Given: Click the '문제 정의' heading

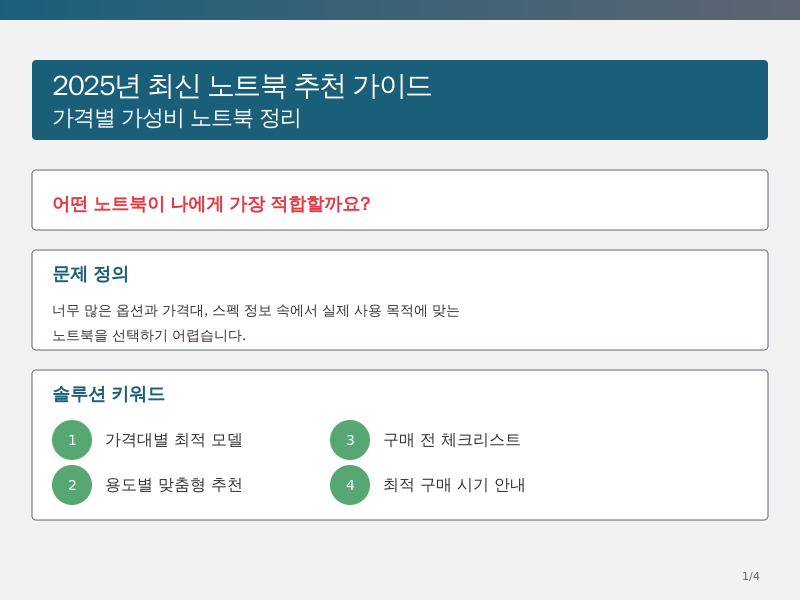Looking at the screenshot, I should [x=90, y=274].
